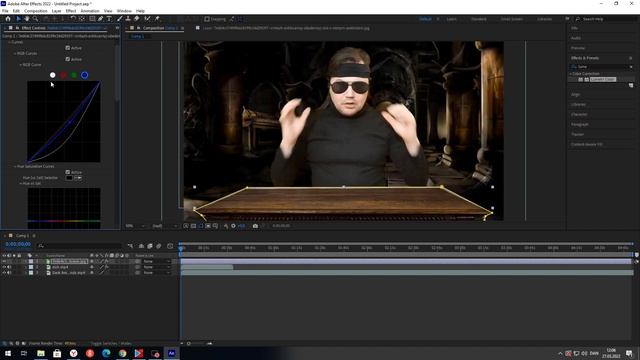
Task: Collapse the Hue vs Sat twirl
Action: pos(20,184)
